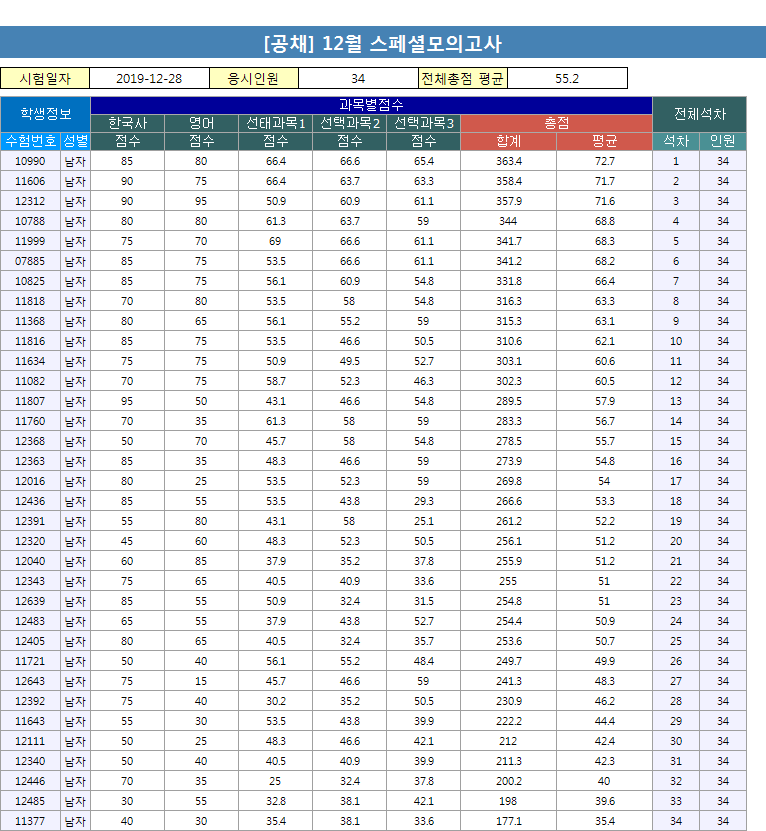
Task: Click the red '평균' column header
Action: 604,141
